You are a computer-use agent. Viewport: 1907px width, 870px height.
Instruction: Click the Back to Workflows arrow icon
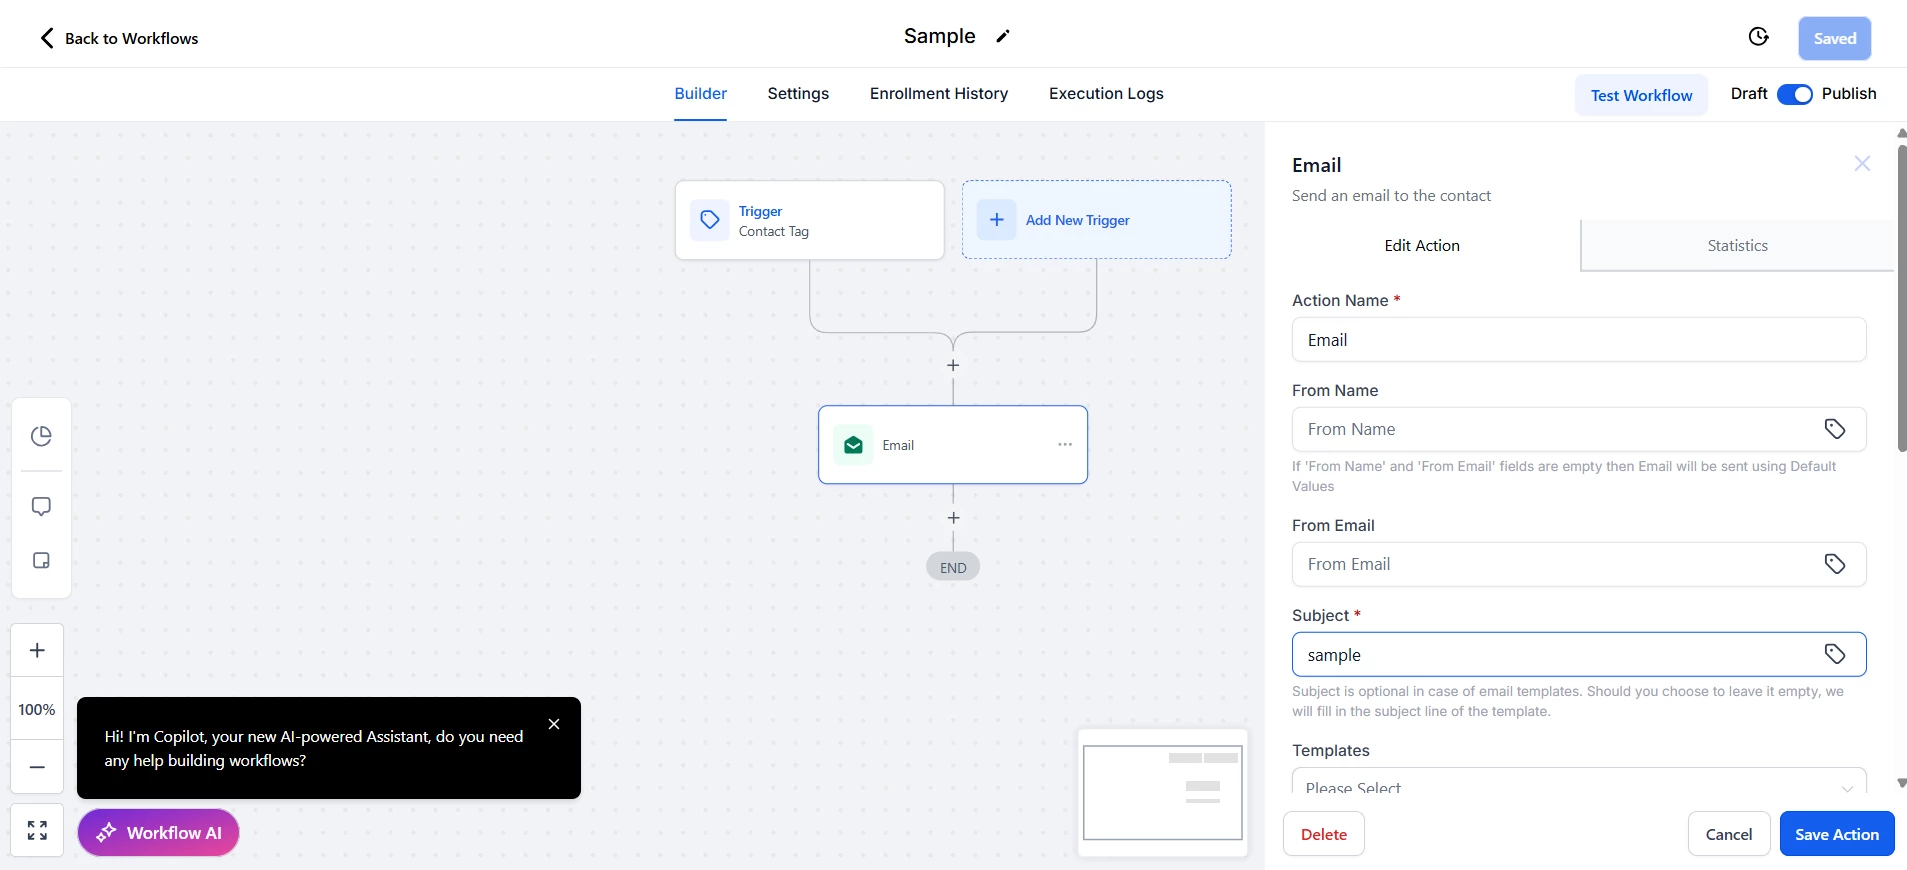(47, 38)
